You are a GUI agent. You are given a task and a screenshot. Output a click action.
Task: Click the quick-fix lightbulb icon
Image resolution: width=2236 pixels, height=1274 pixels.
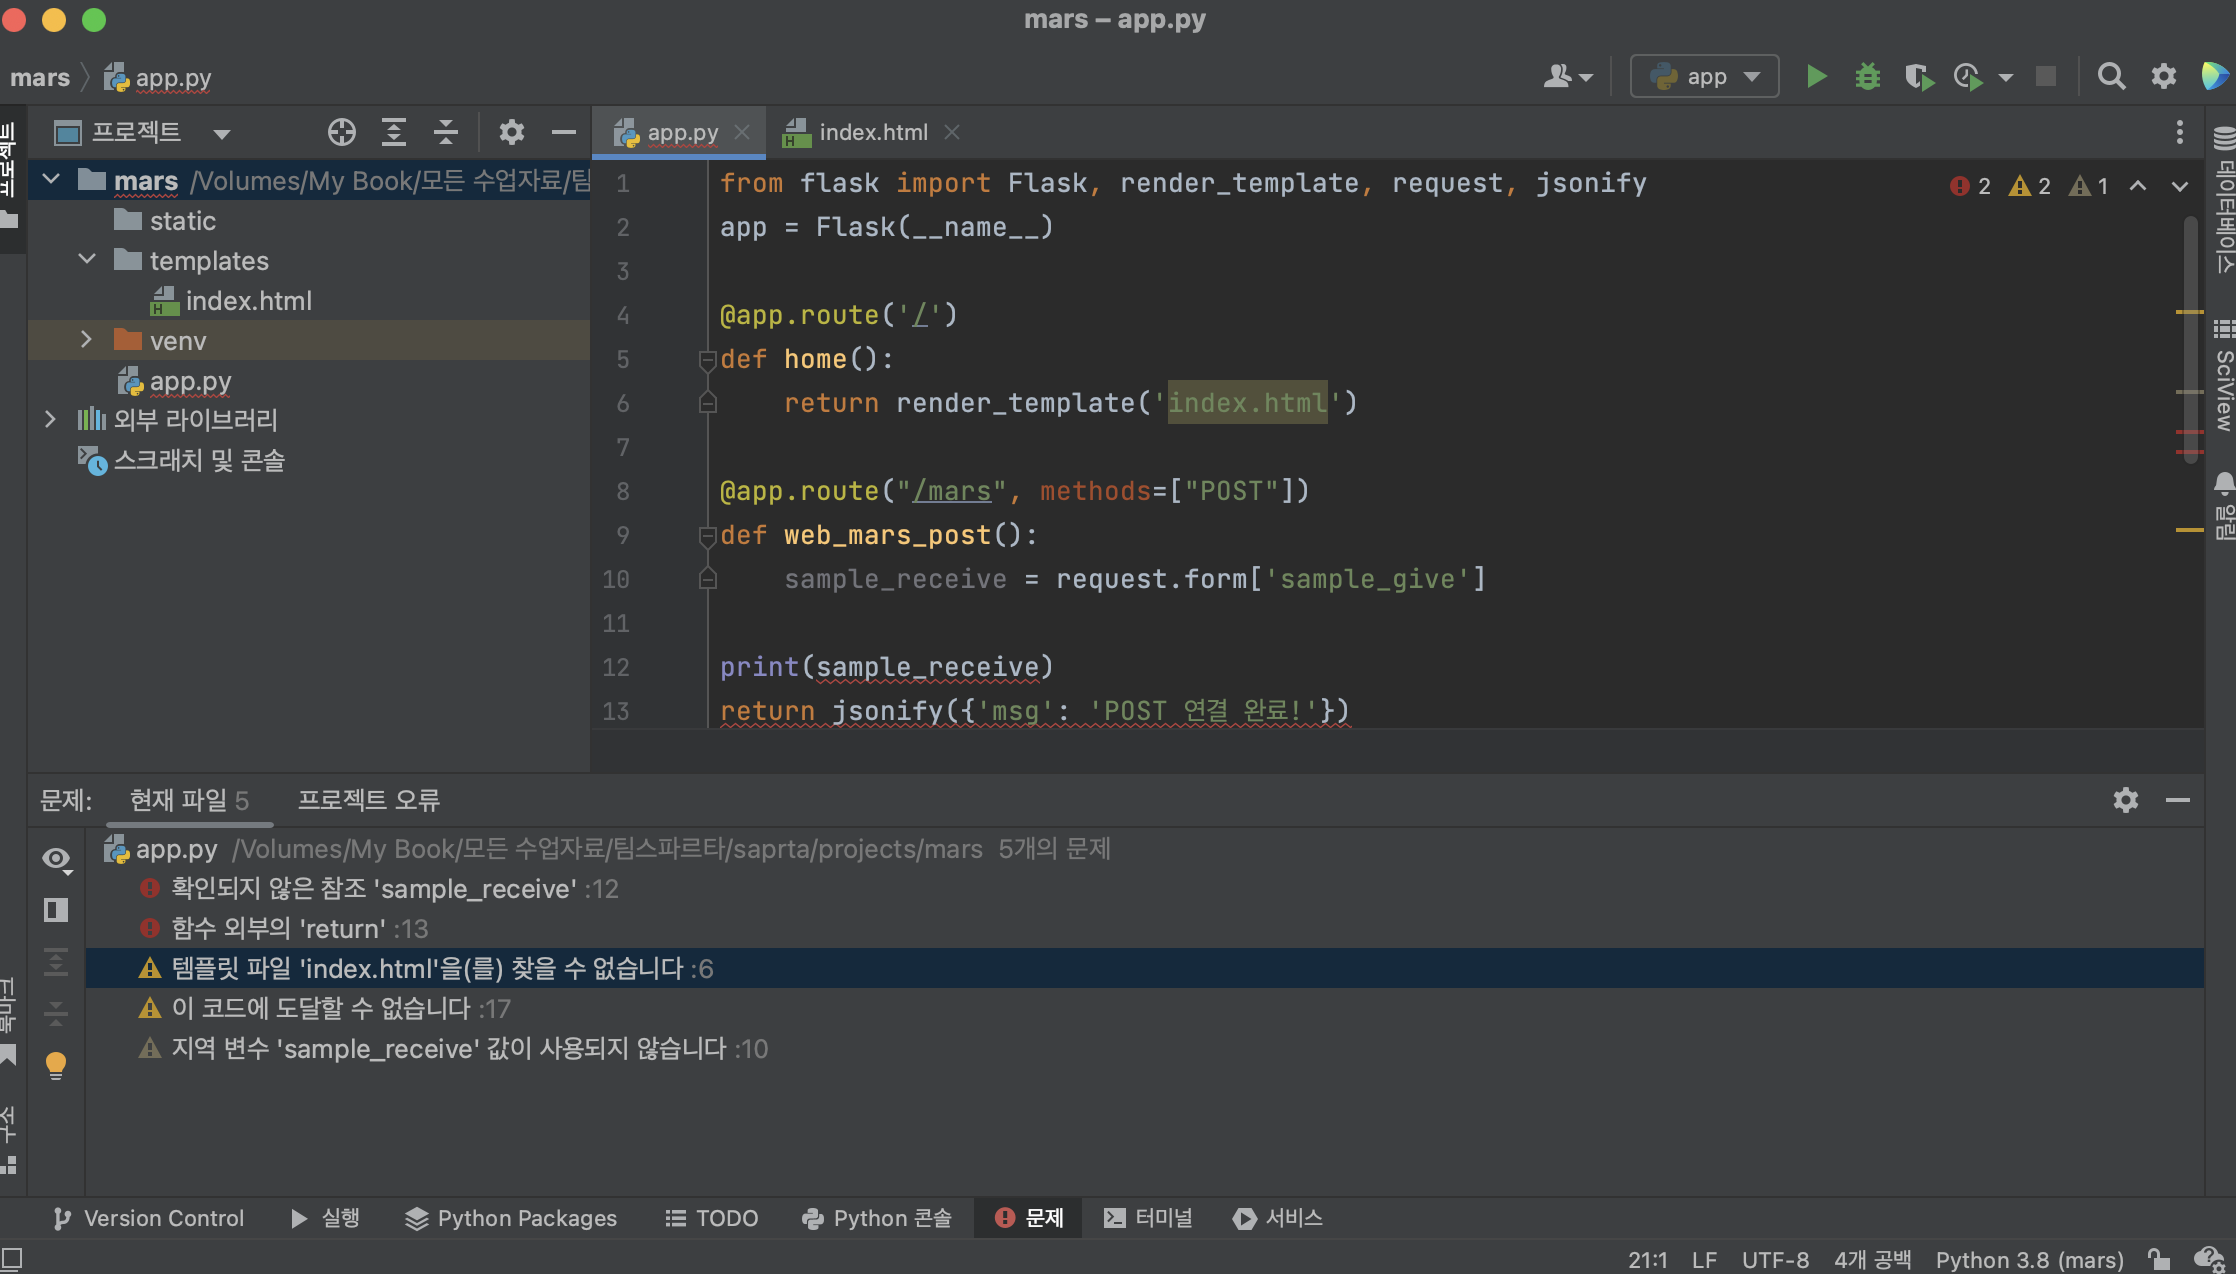[56, 1066]
